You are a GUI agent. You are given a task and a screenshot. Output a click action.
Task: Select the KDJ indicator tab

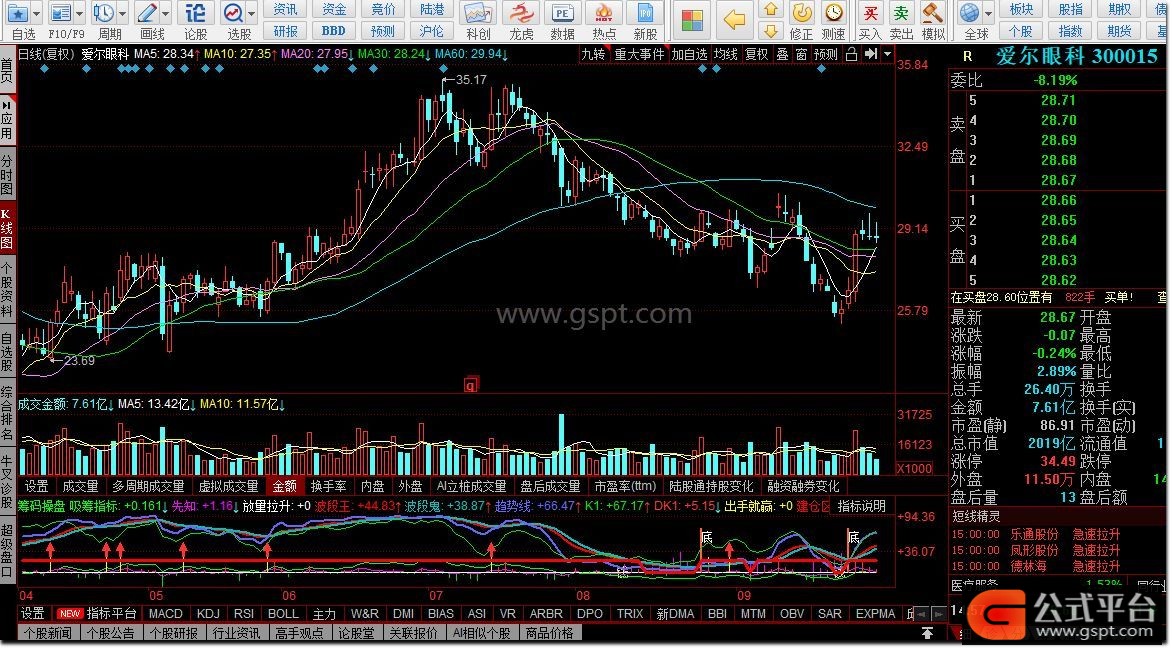(x=208, y=614)
